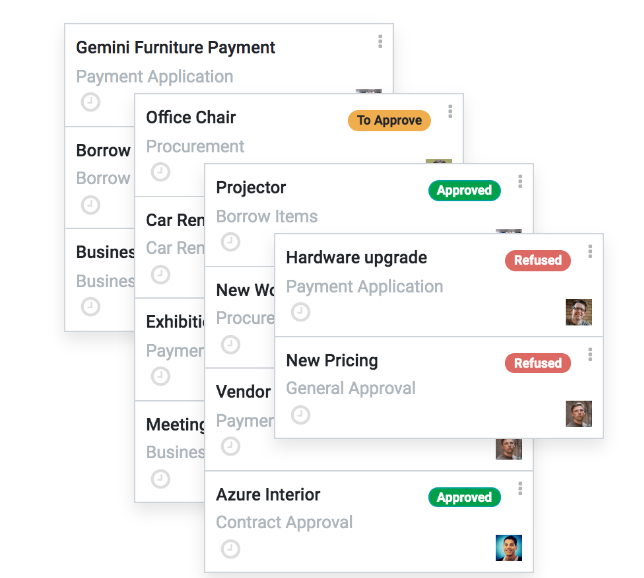Click activity clock icon on Projector card
Image resolution: width=644 pixels, height=578 pixels.
230,242
